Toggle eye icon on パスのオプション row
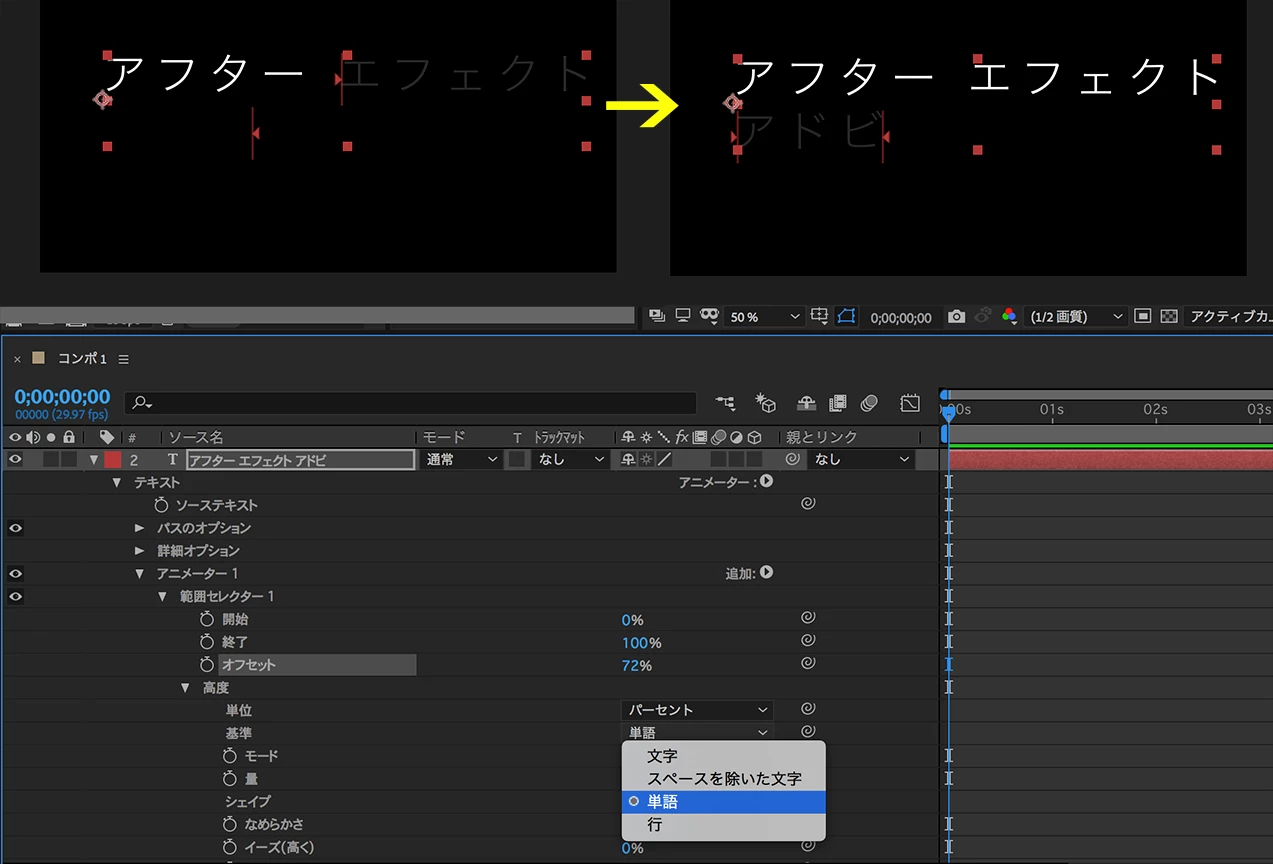This screenshot has height=864, width=1273. click(x=15, y=527)
